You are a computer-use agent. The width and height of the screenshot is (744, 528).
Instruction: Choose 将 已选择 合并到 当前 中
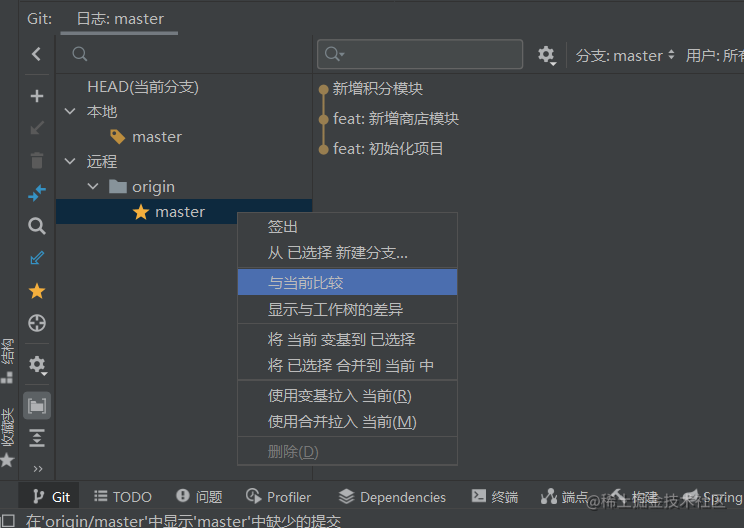[347, 365]
